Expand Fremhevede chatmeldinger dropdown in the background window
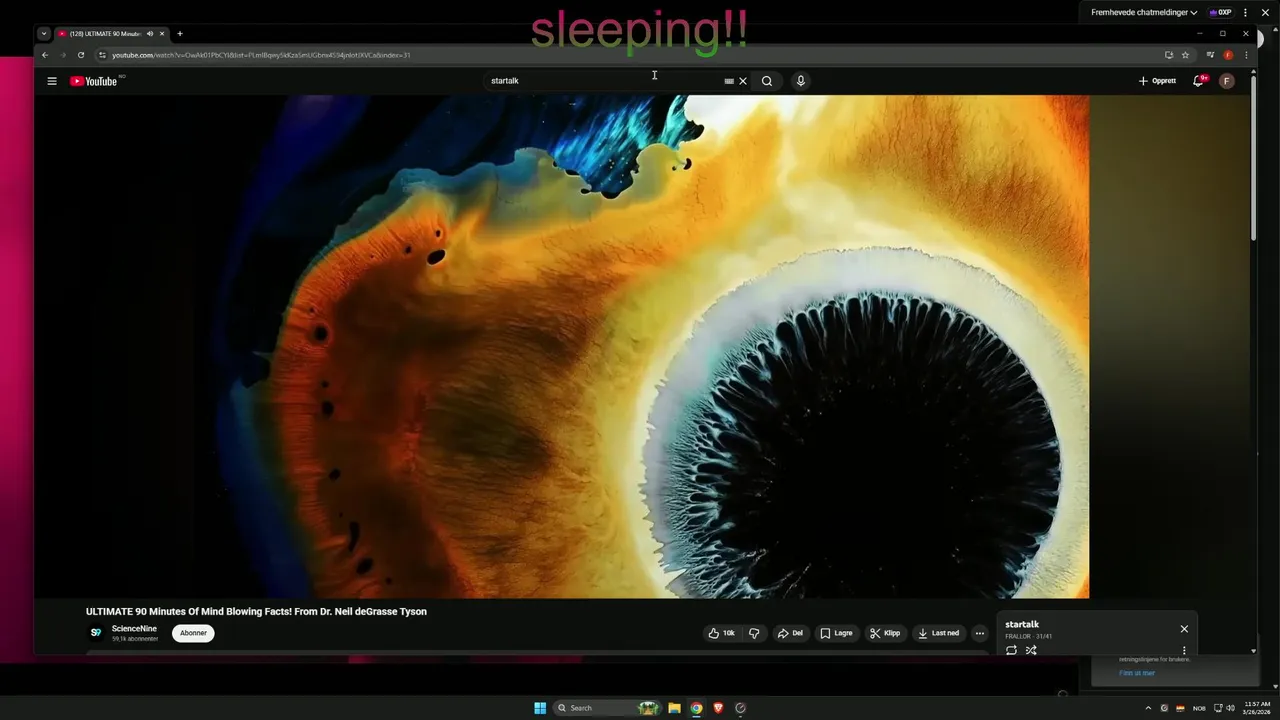This screenshot has height=720, width=1280. [1144, 12]
